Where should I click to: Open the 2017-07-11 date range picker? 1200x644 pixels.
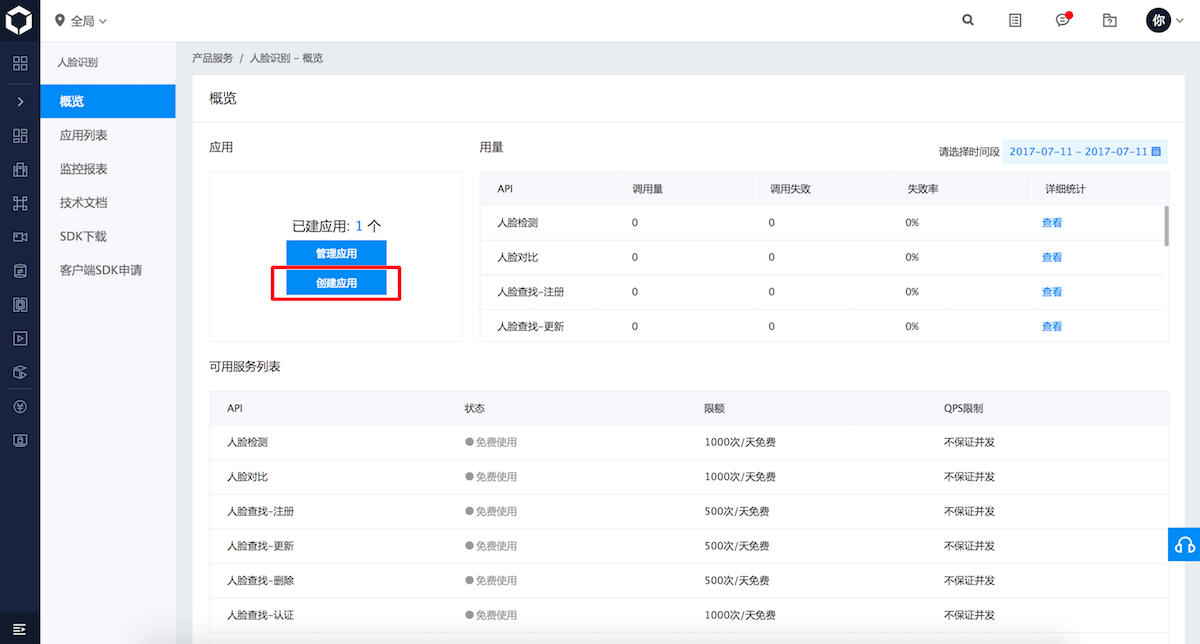[1085, 151]
